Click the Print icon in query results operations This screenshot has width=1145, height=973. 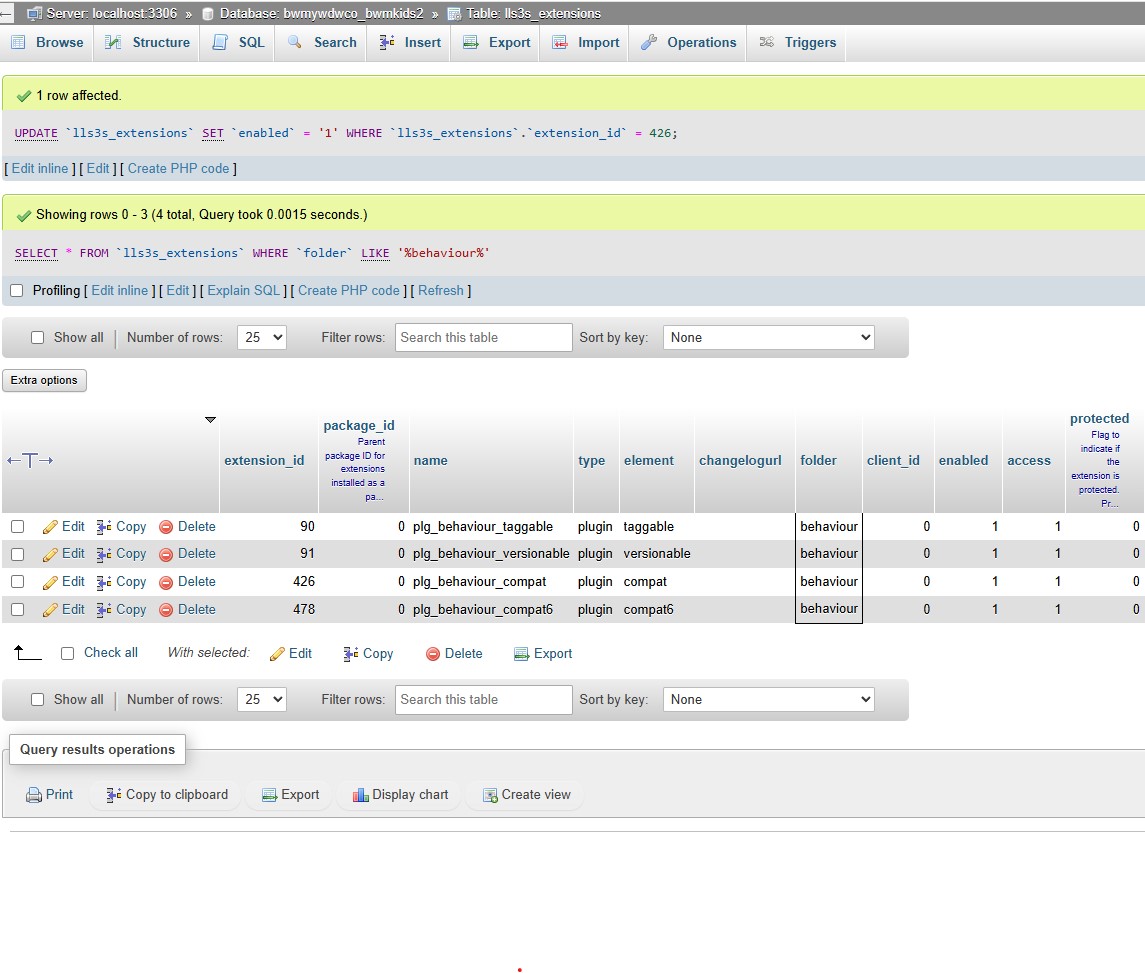click(x=35, y=795)
